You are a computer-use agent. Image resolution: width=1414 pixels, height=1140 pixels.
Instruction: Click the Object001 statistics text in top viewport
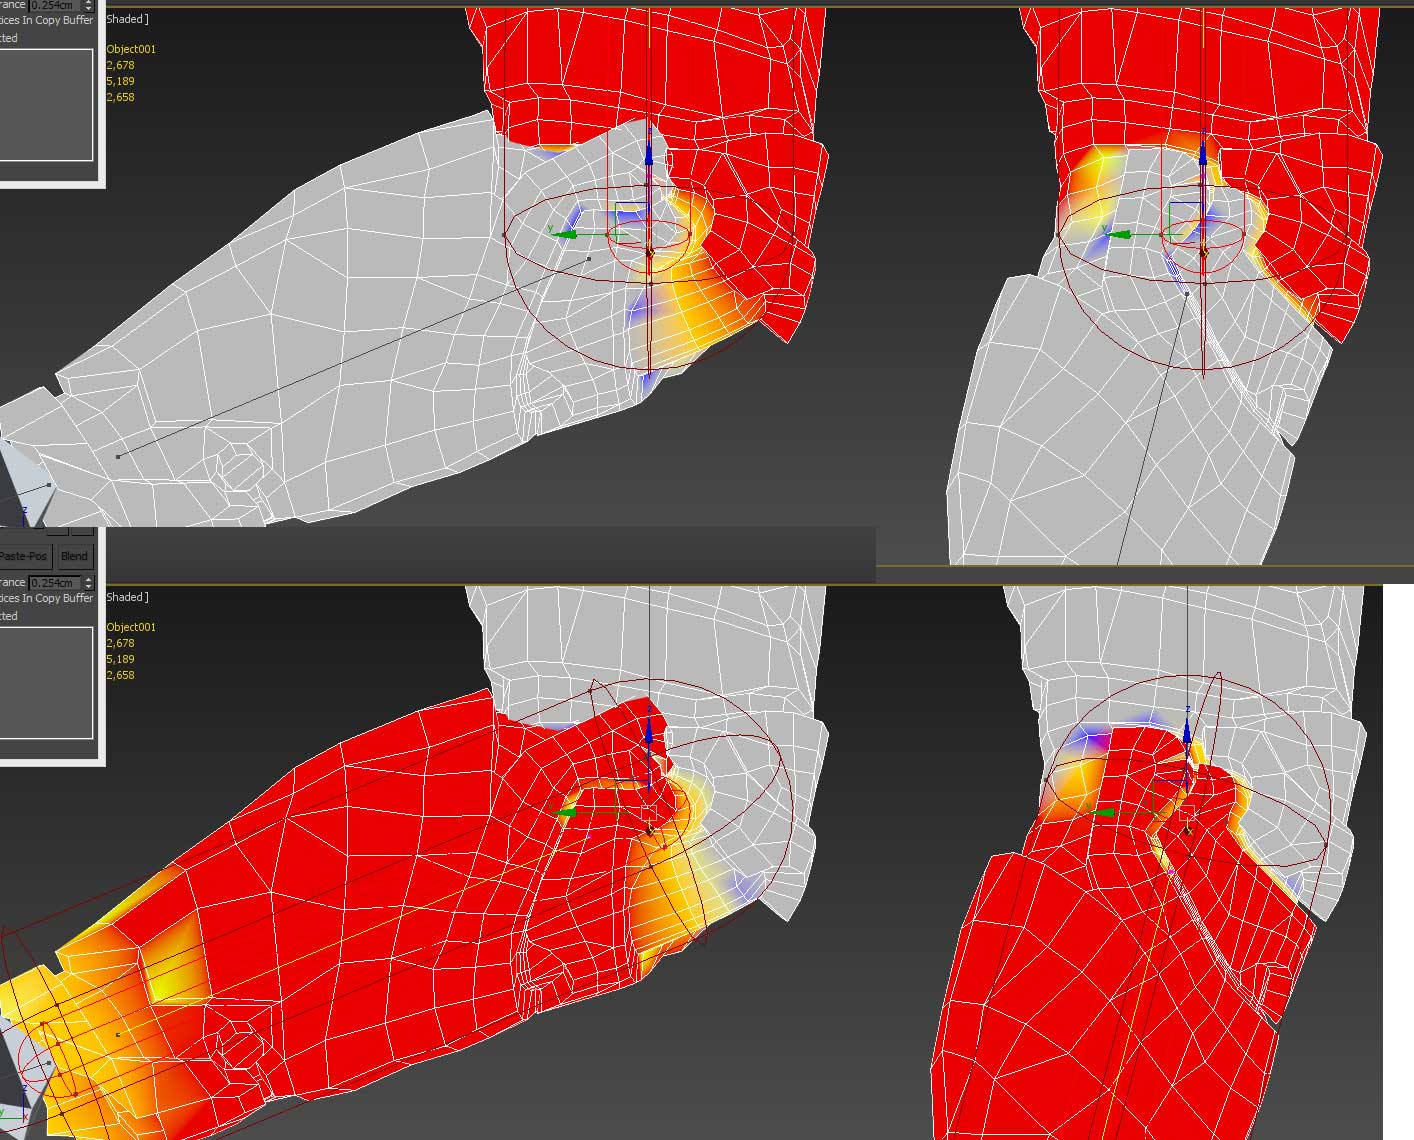(131, 49)
